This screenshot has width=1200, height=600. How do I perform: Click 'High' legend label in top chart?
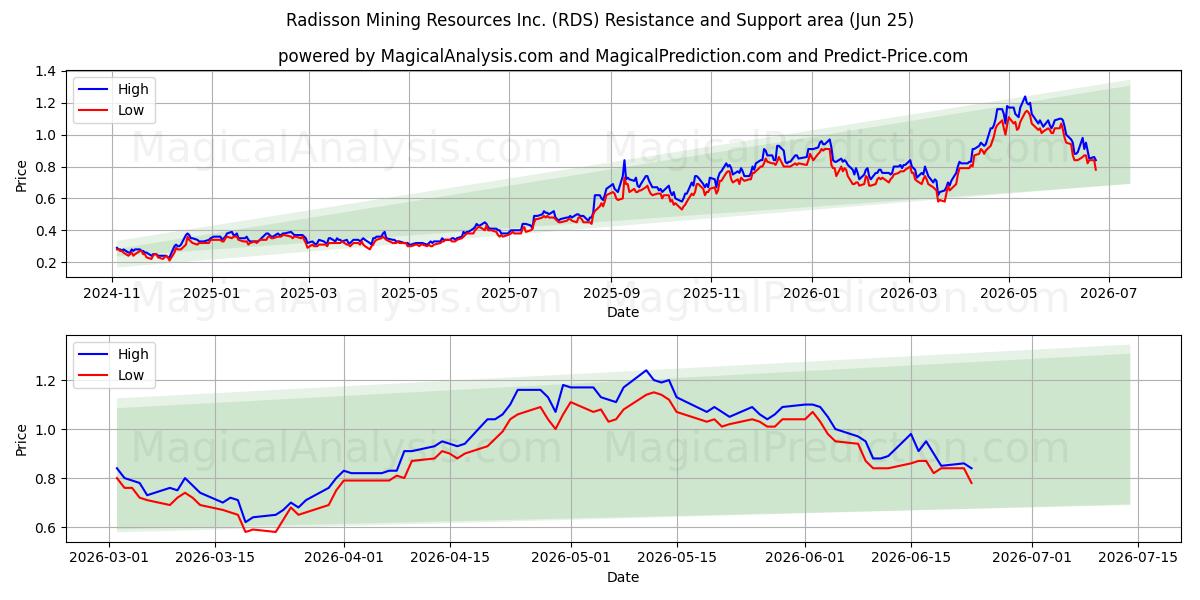point(133,89)
